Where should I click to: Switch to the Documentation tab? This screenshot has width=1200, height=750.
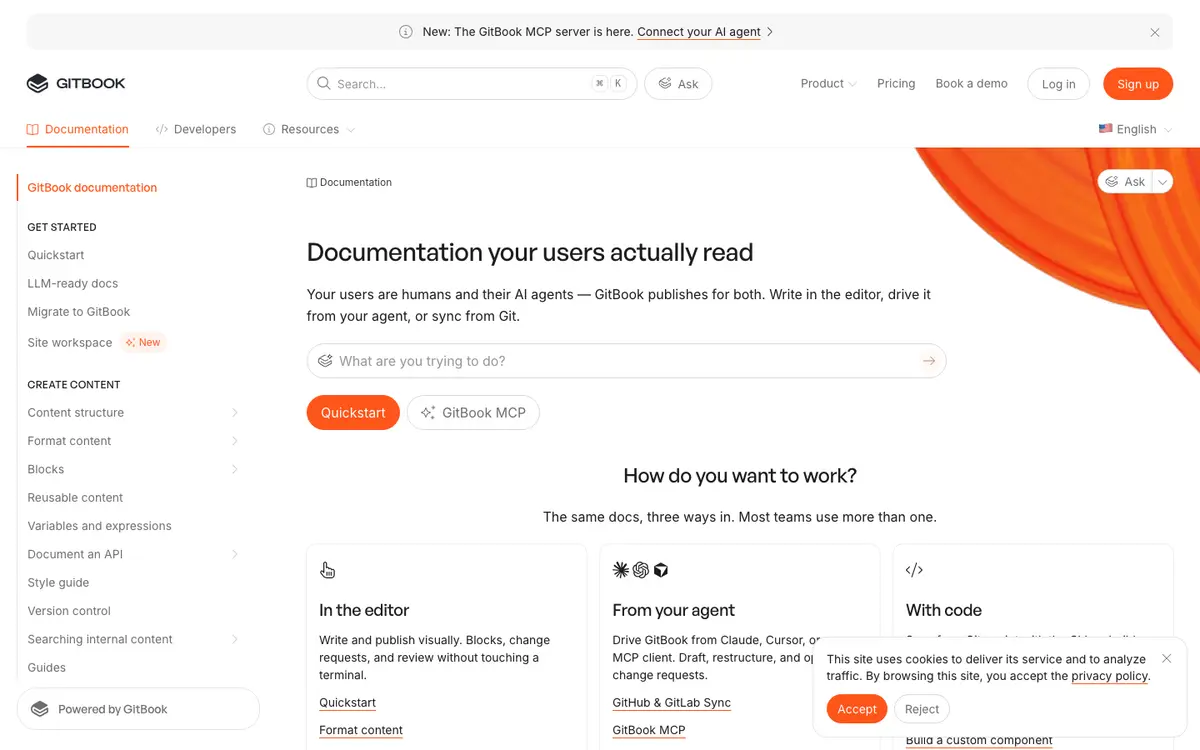pos(78,129)
